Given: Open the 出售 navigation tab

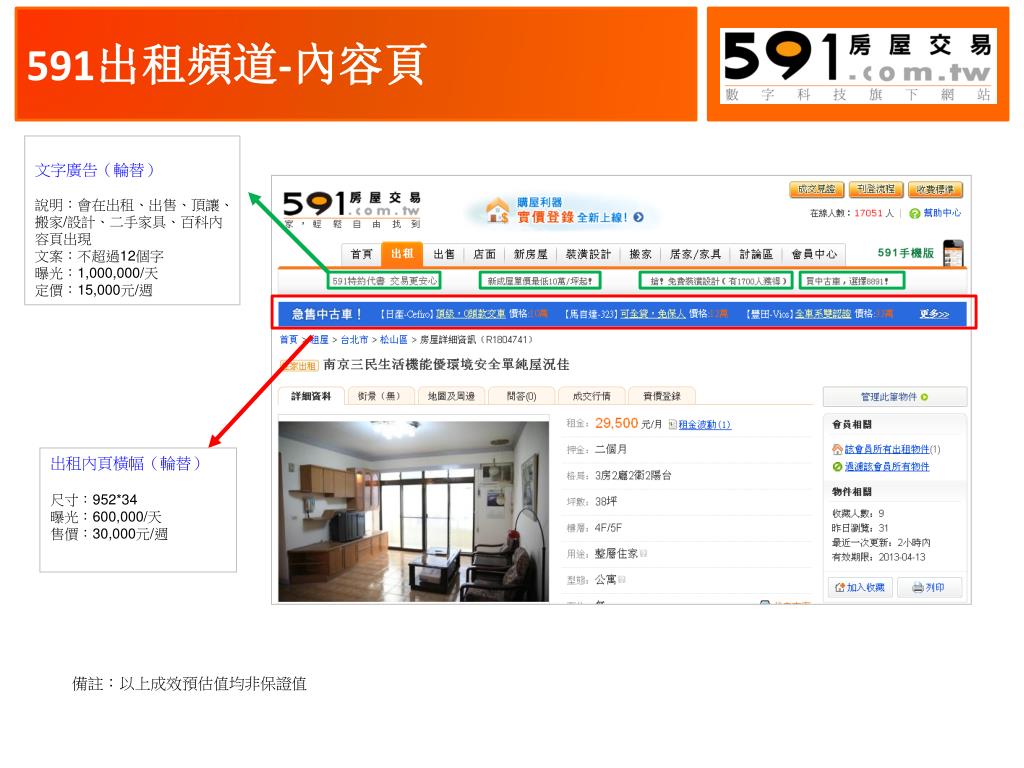Looking at the screenshot, I should click(x=444, y=254).
